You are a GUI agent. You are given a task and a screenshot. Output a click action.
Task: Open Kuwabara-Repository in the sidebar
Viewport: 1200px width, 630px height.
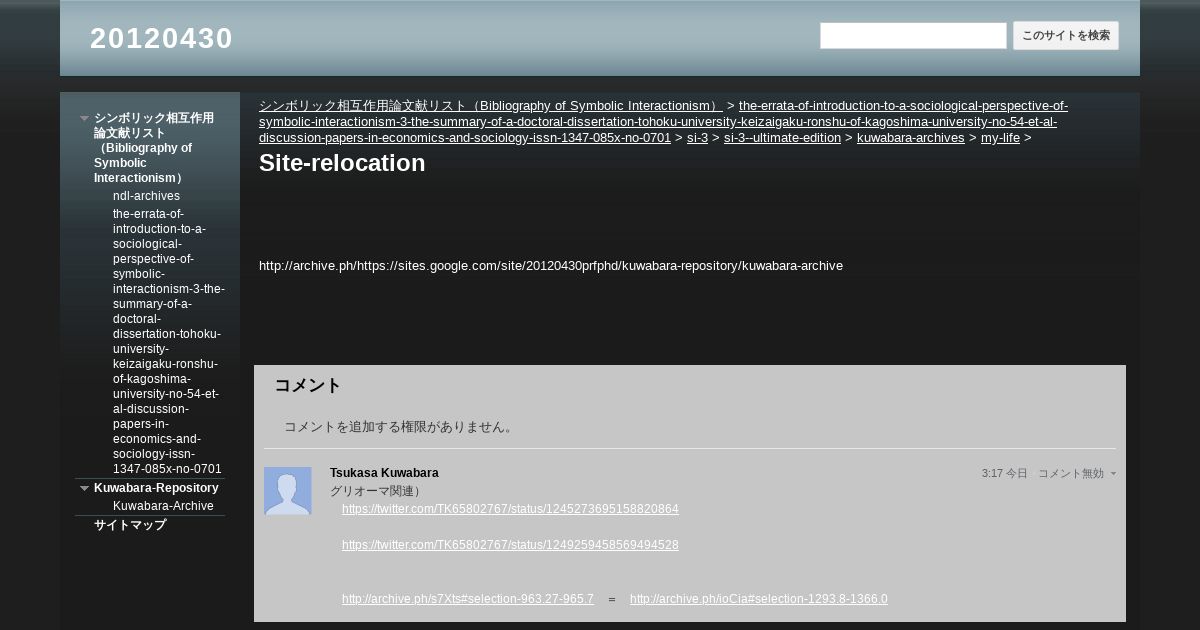click(156, 488)
